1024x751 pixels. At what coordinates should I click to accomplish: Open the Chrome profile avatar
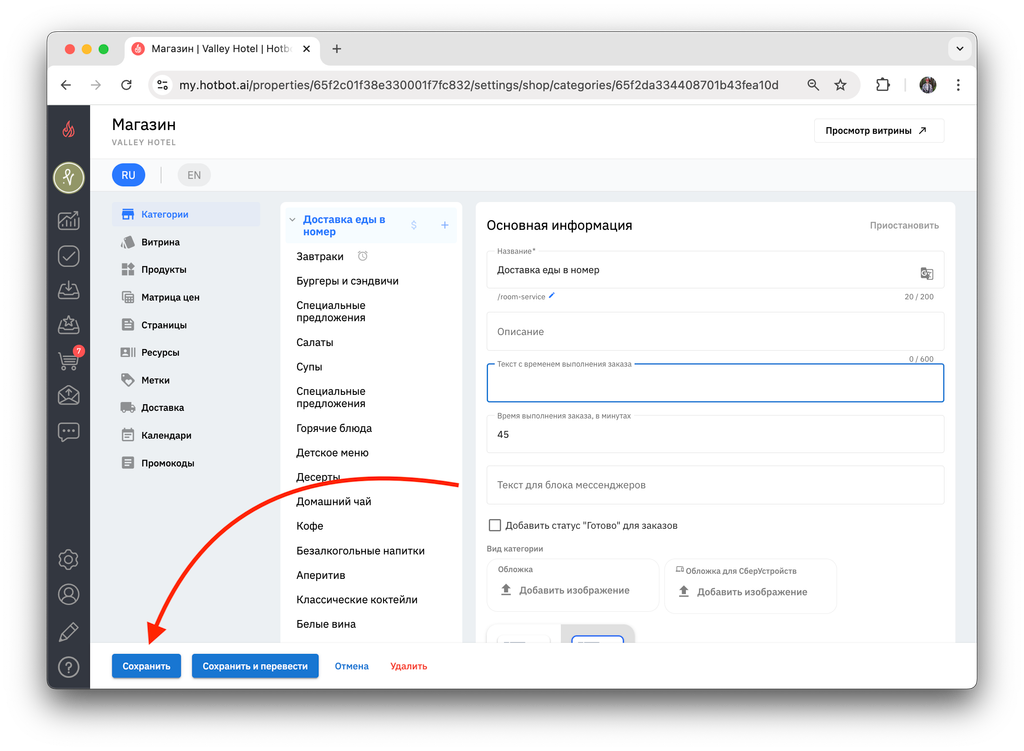coord(928,85)
